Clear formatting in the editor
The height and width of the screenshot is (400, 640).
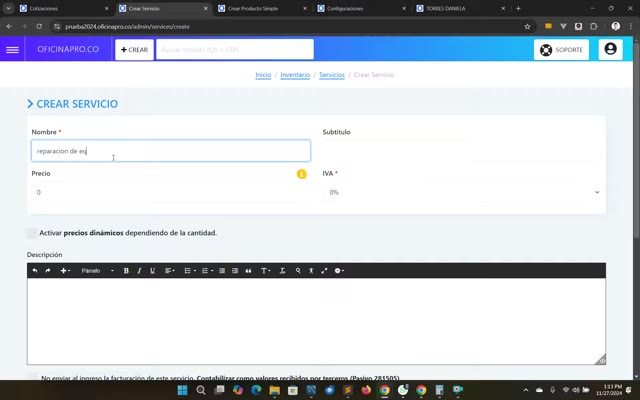[282, 271]
